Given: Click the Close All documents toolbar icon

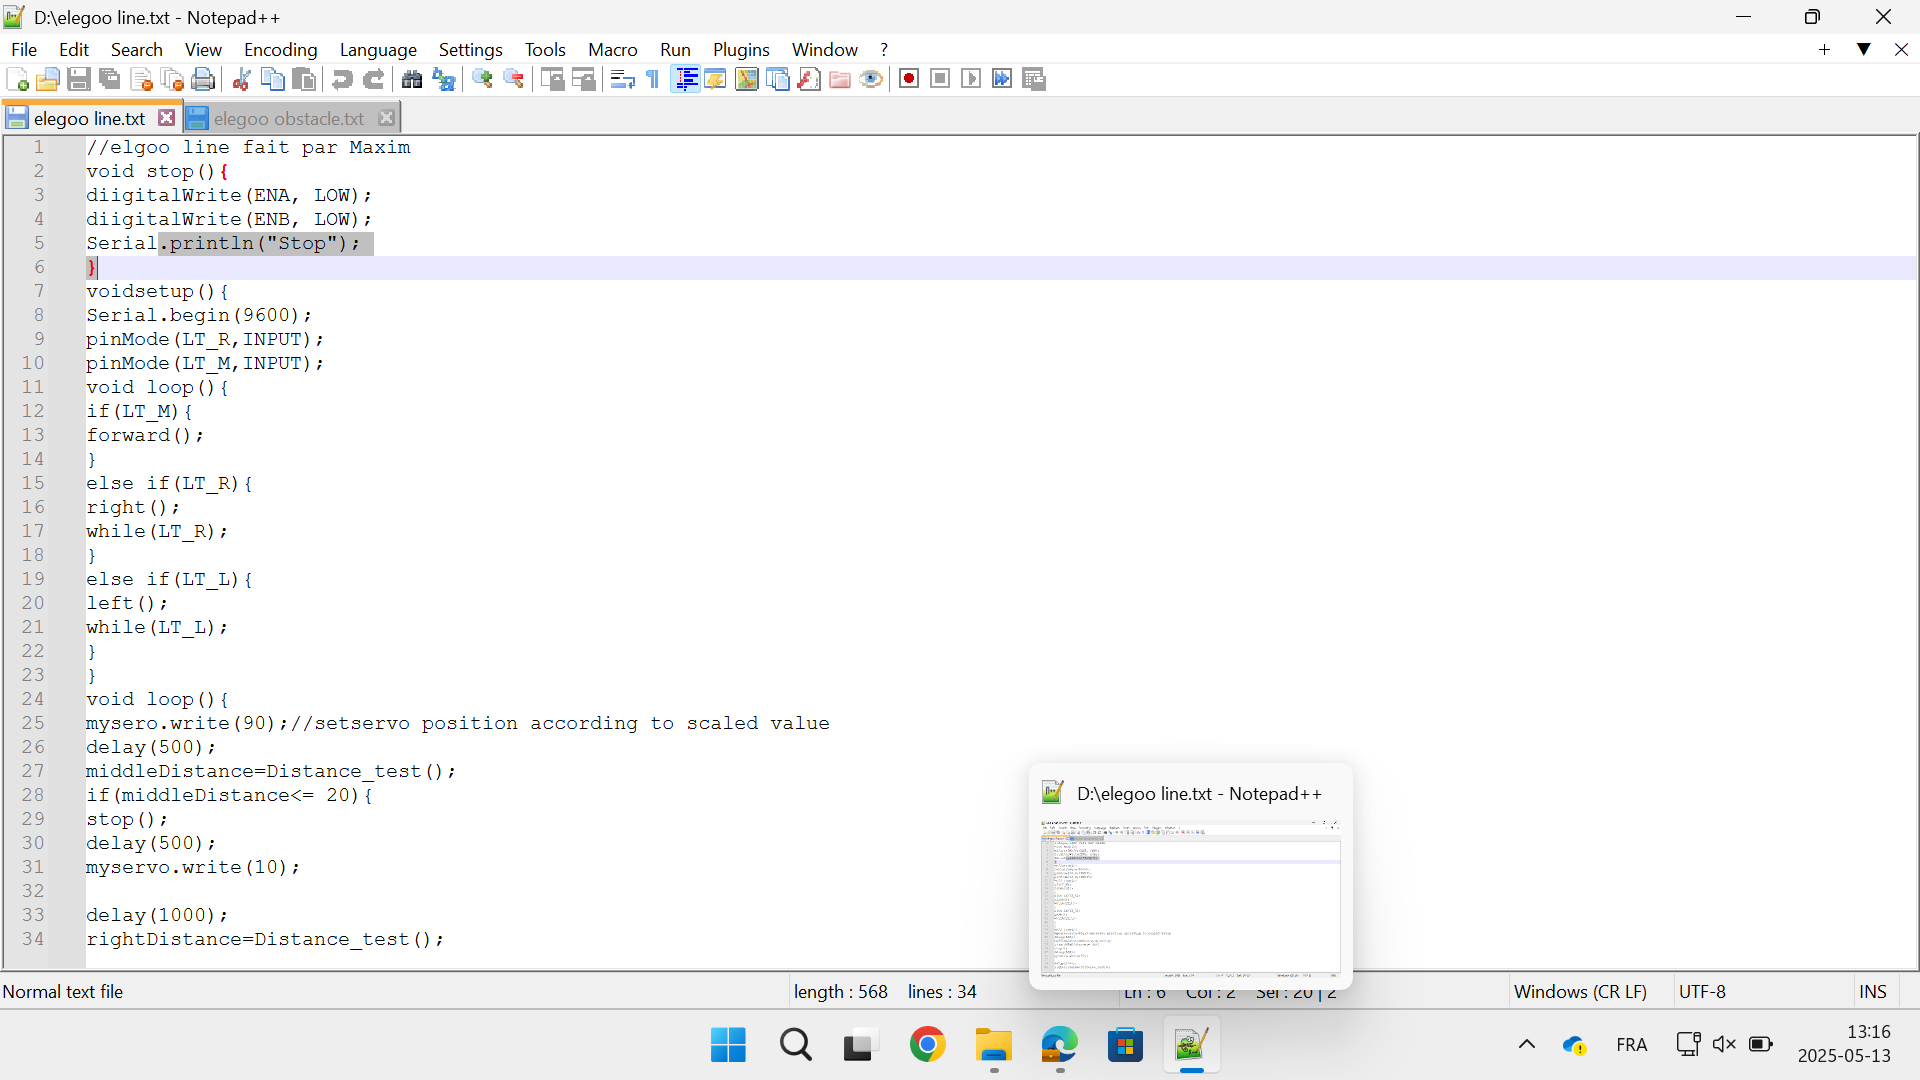Looking at the screenshot, I should point(173,79).
